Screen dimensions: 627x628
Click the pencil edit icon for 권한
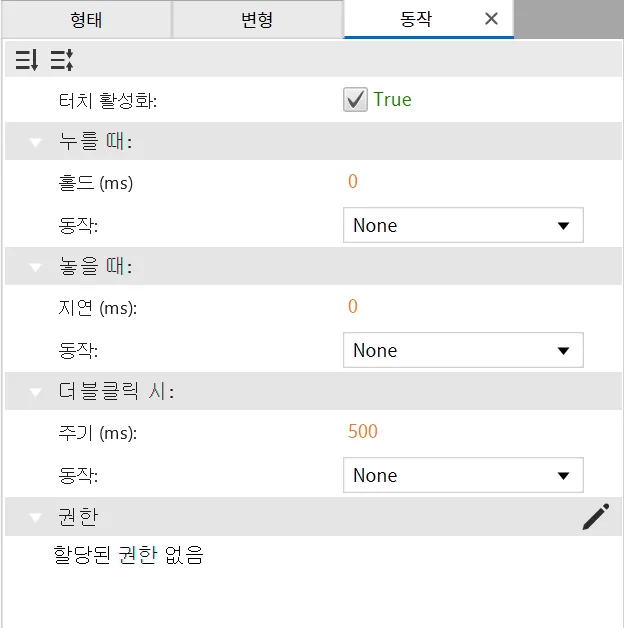click(595, 517)
